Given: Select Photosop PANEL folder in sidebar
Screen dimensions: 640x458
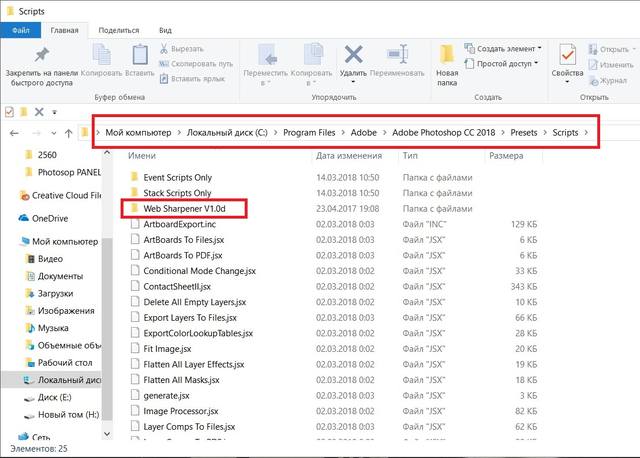Looking at the screenshot, I should pos(62,172).
